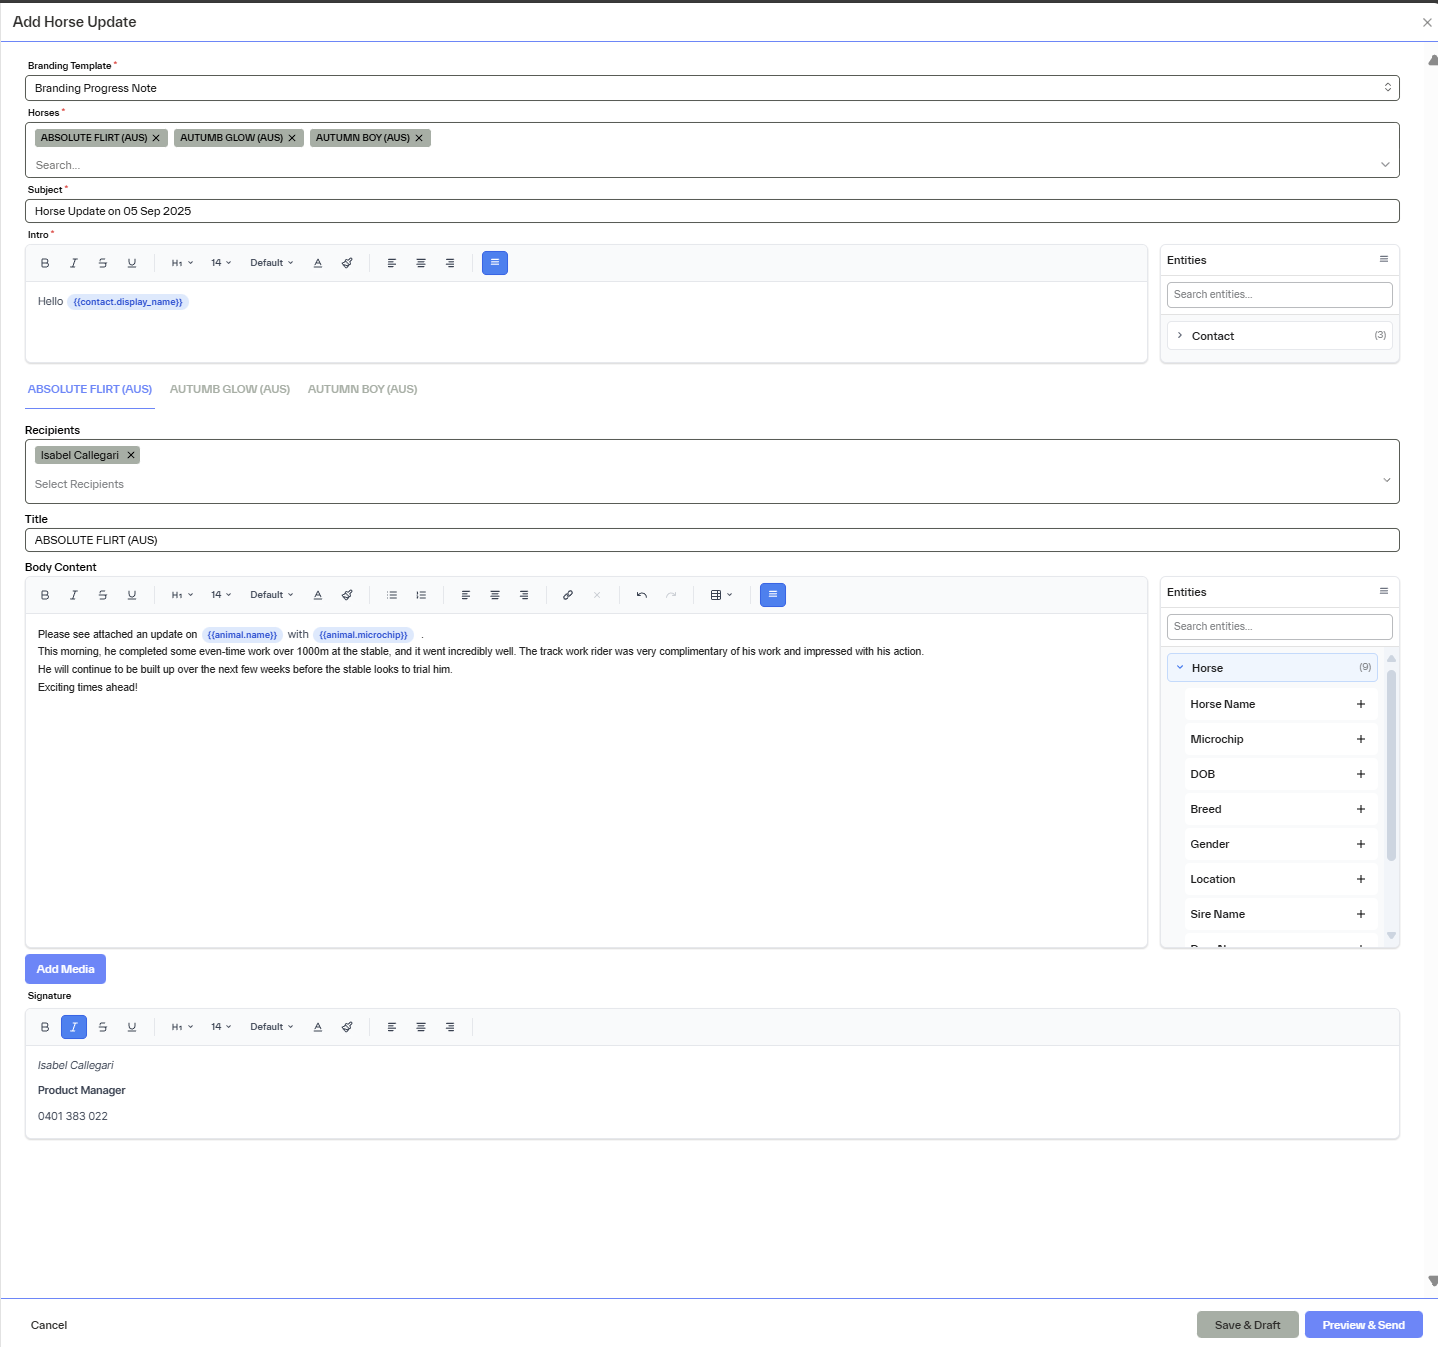Collapse the Horse entity group

1272,668
